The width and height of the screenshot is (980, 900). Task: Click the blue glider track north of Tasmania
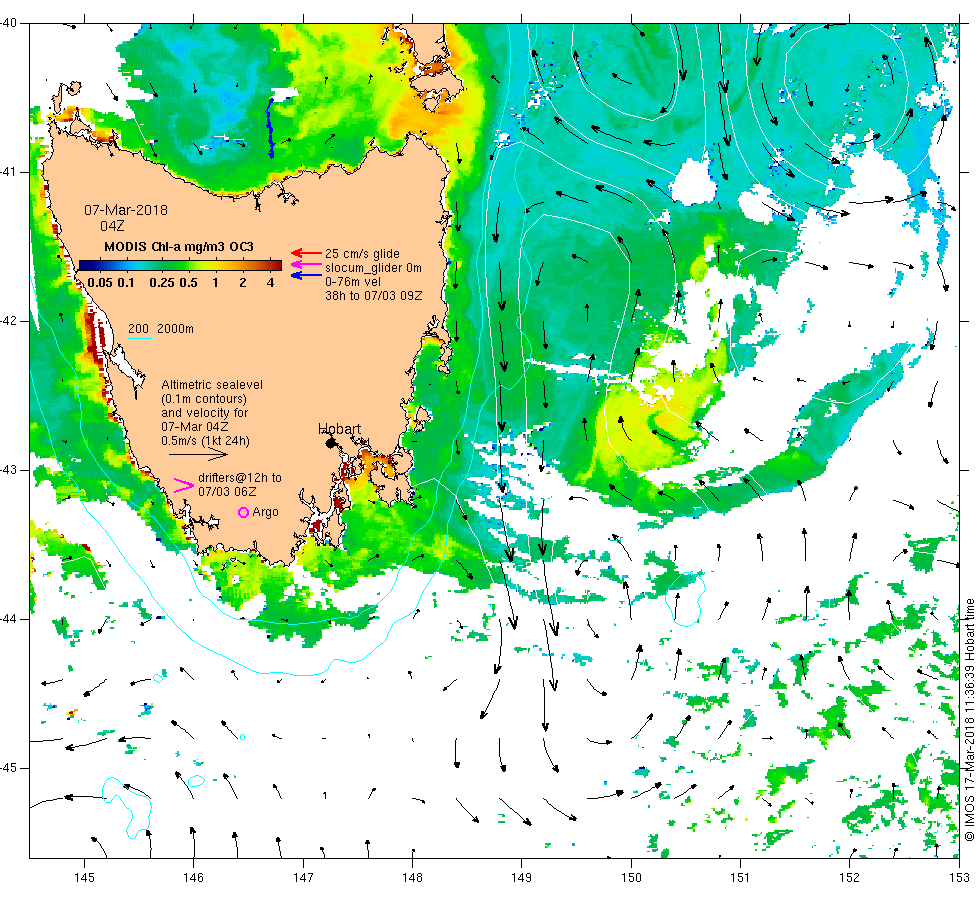point(271,128)
